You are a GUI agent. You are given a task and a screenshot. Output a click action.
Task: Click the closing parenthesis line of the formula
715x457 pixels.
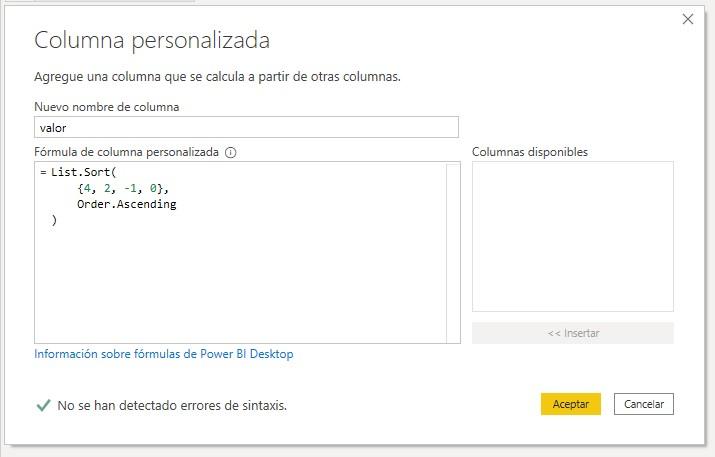pyautogui.click(x=54, y=220)
